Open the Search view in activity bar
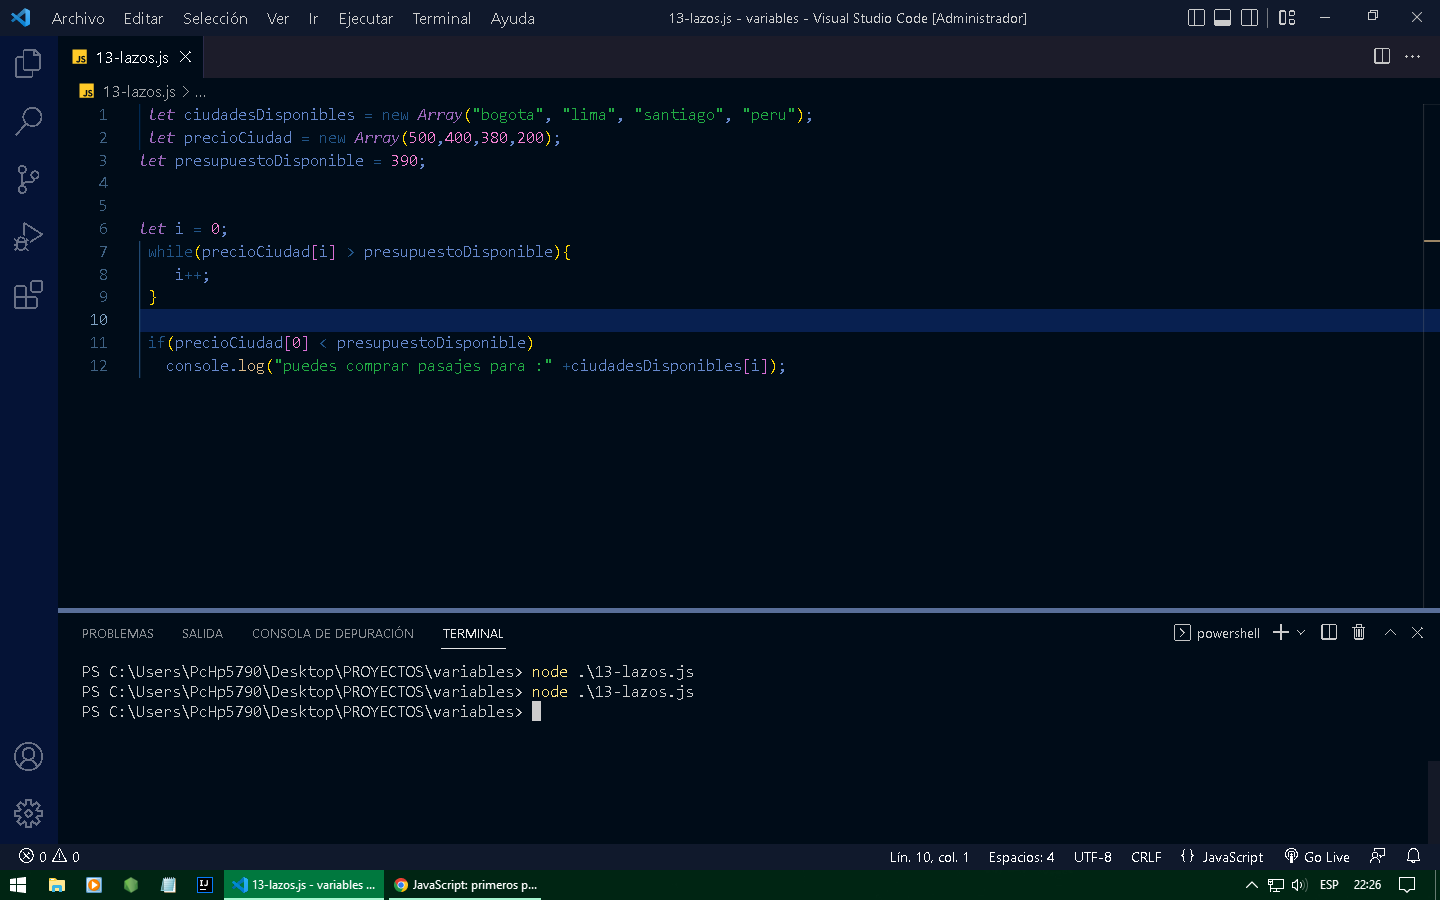The height and width of the screenshot is (900, 1440). (28, 121)
